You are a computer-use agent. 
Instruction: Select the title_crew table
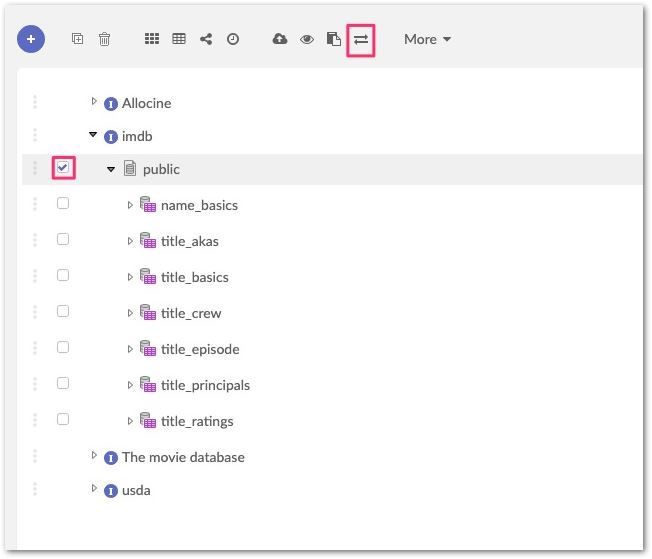[191, 313]
